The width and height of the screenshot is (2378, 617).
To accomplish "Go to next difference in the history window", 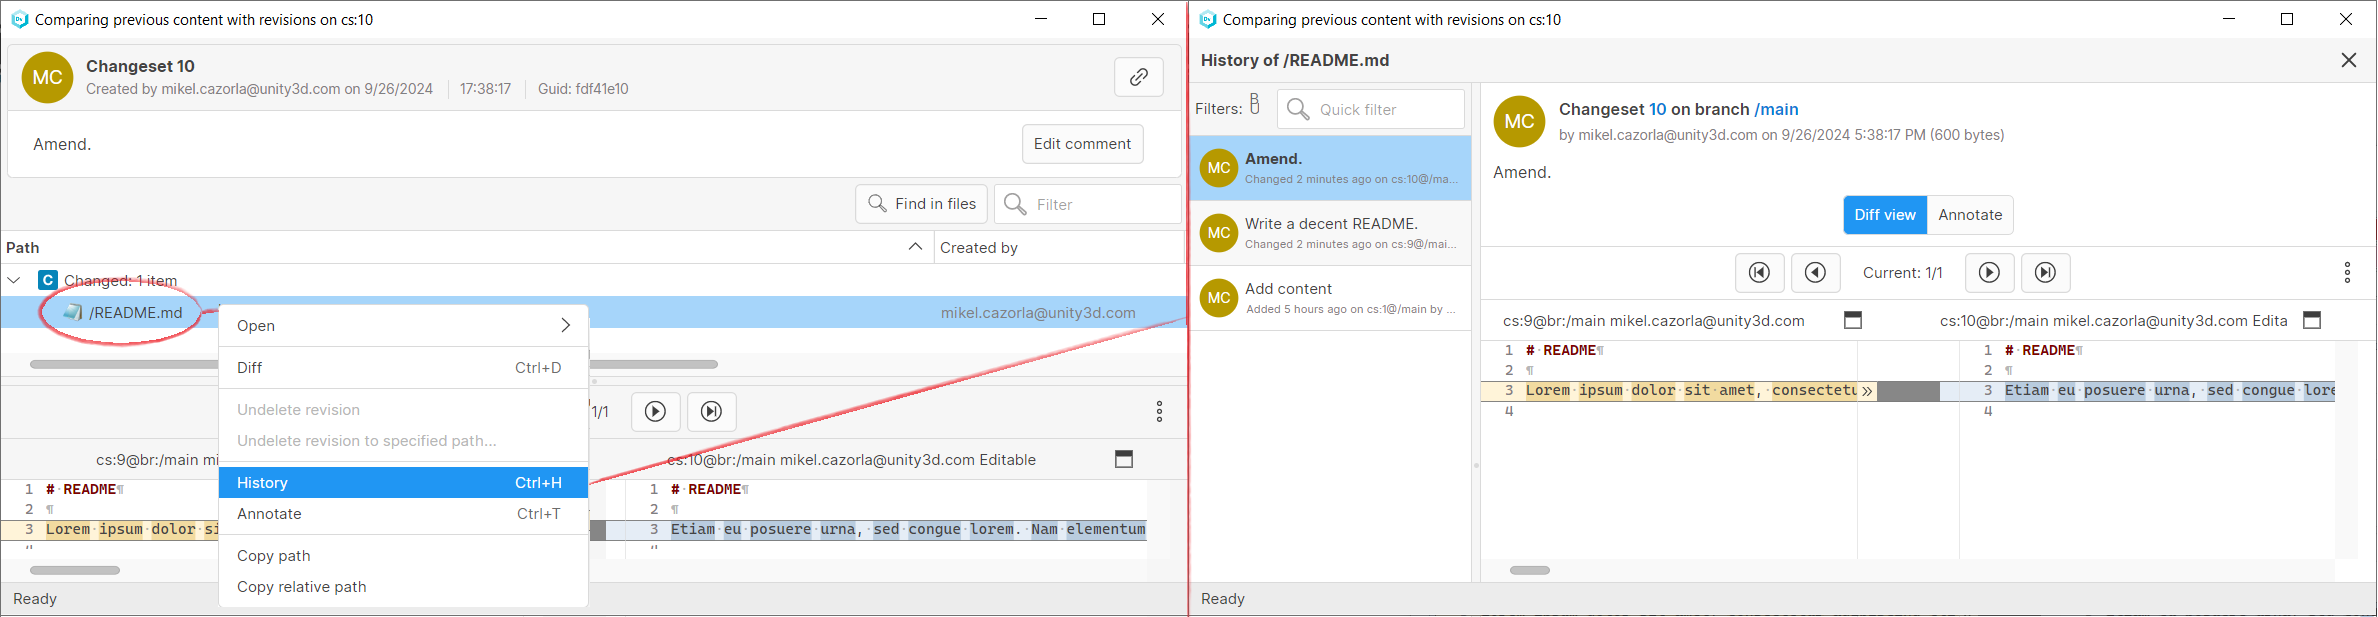I will click(1990, 273).
